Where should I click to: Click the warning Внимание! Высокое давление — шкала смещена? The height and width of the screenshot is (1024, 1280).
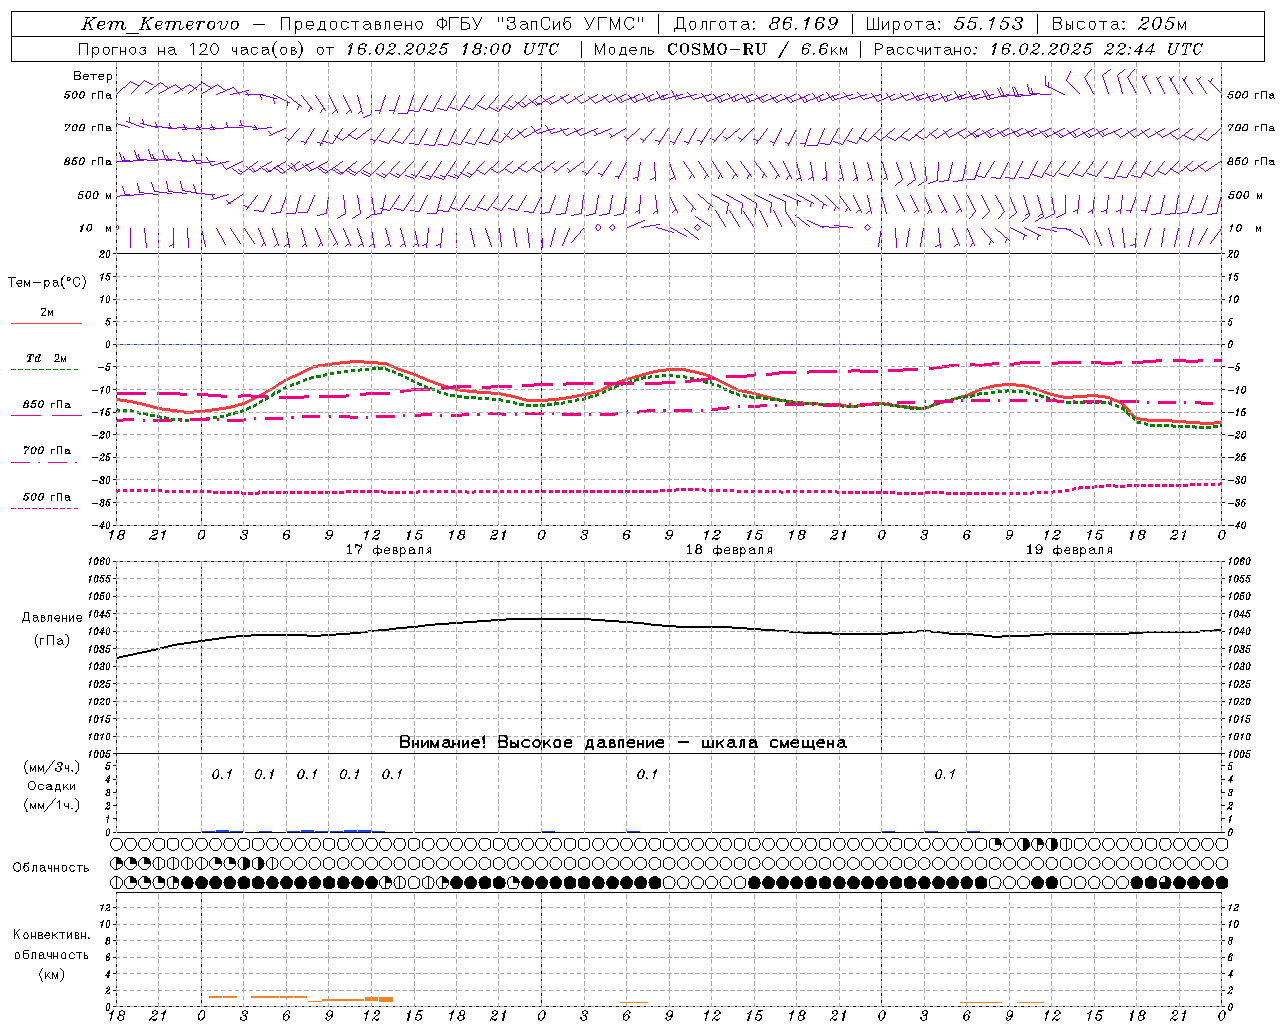point(623,743)
